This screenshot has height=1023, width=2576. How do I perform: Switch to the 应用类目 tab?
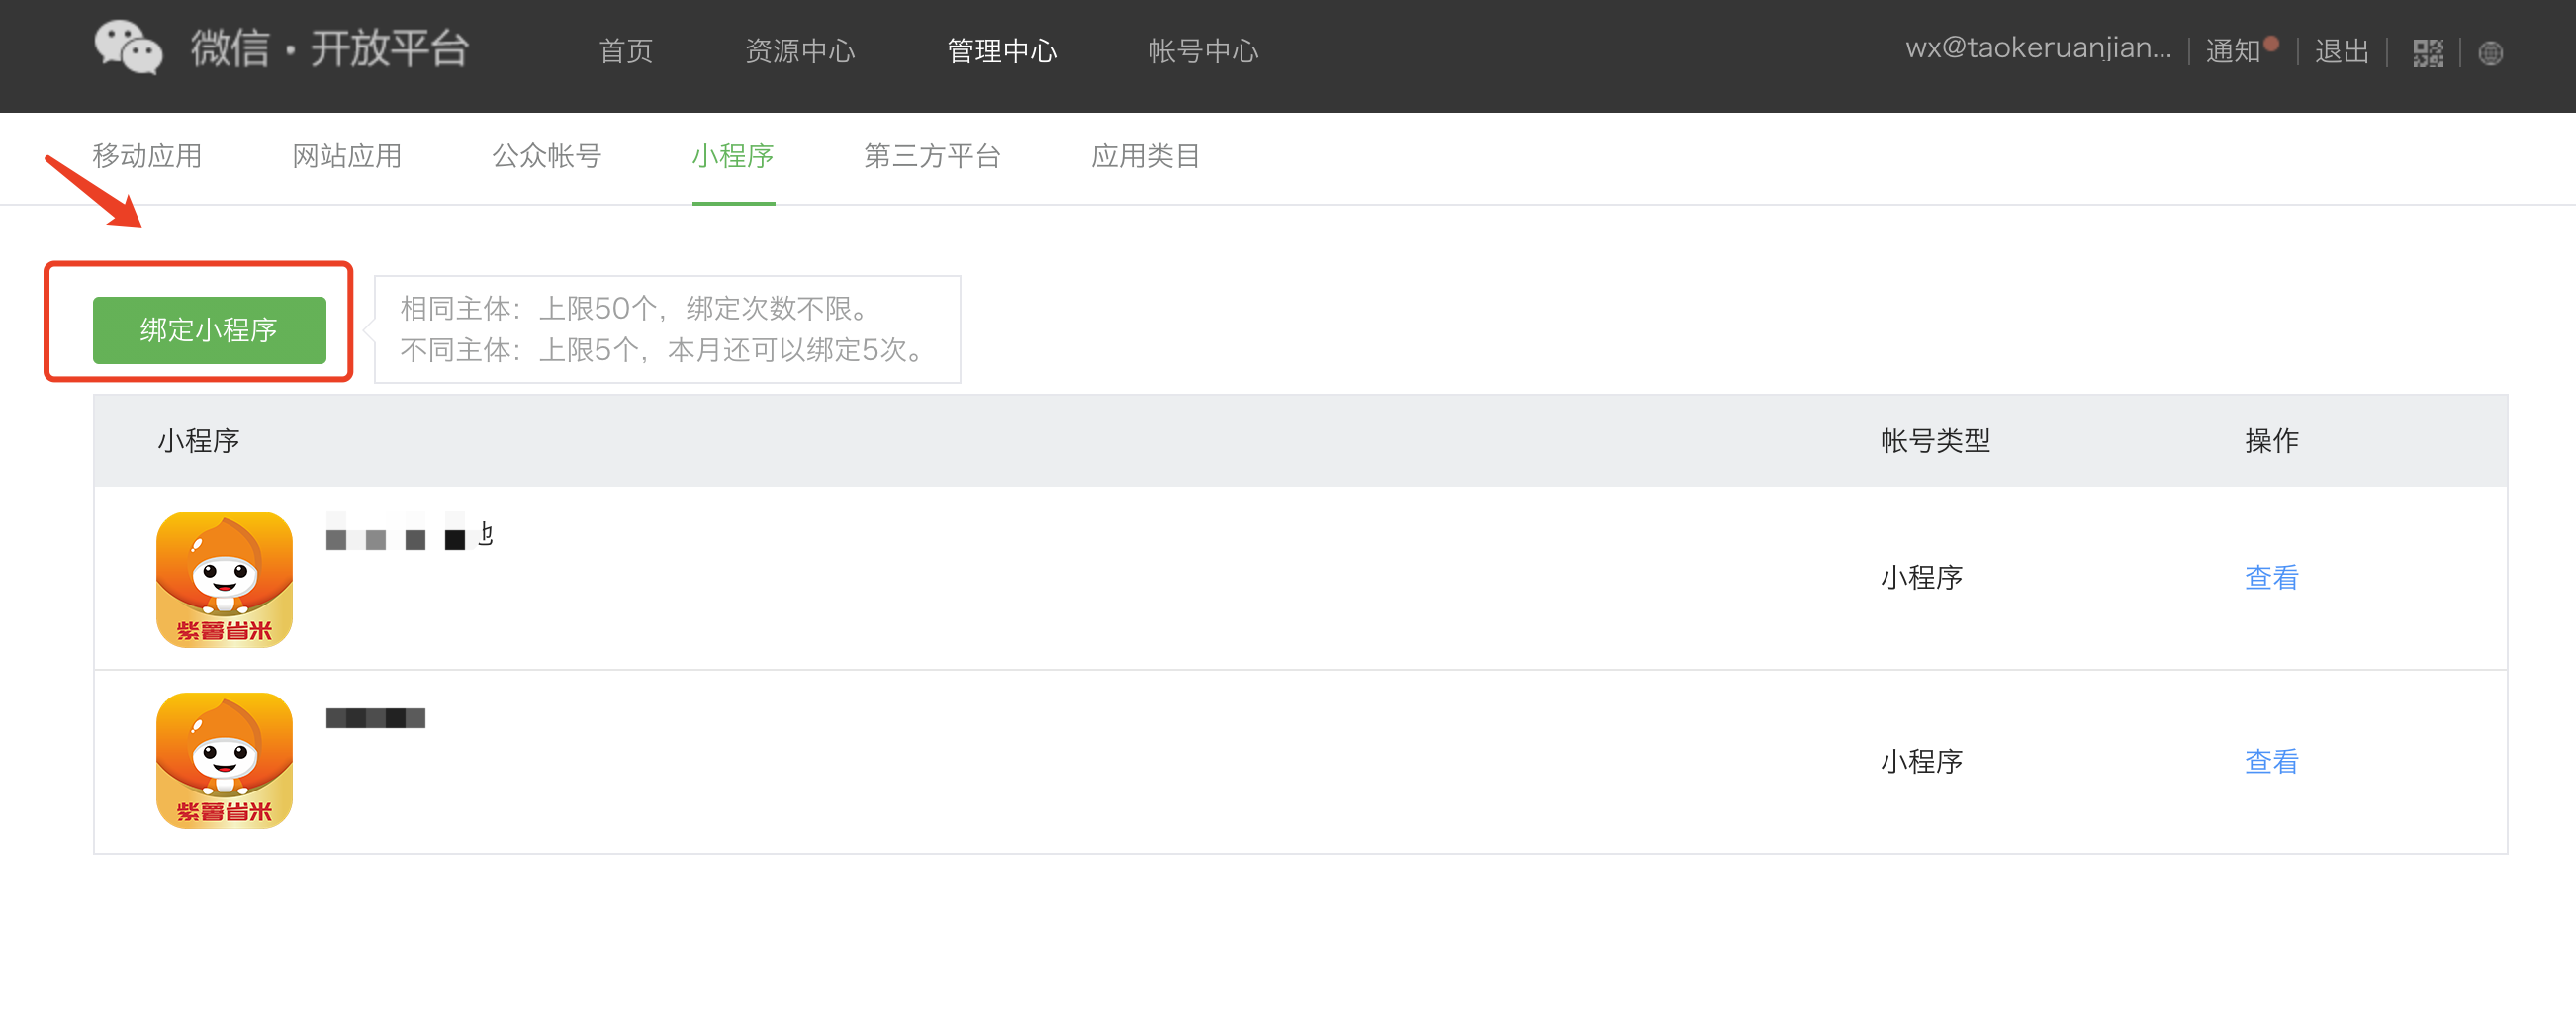(1146, 156)
